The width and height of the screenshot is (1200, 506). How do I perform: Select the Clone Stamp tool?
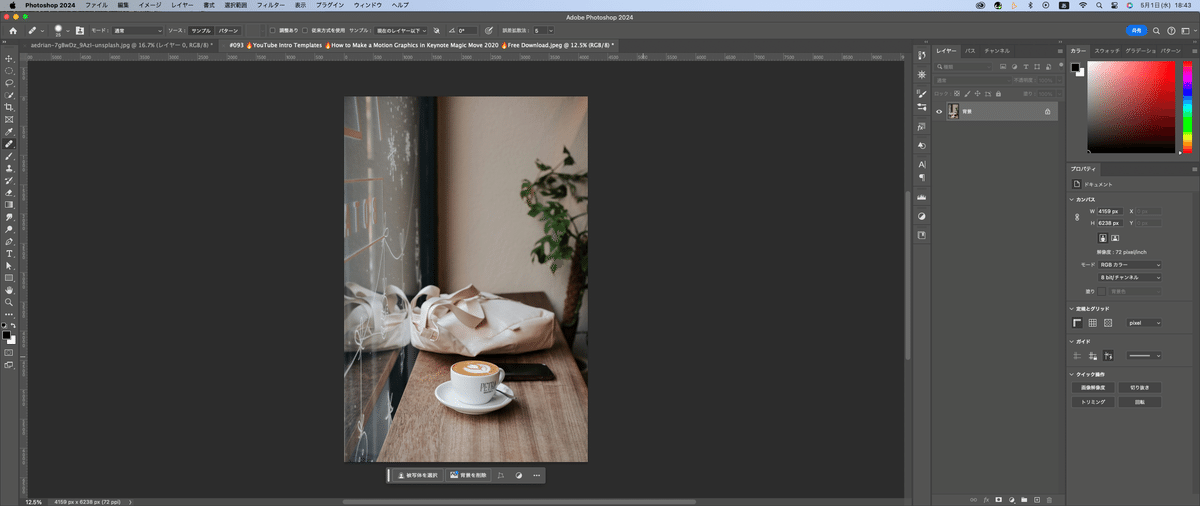[9, 168]
